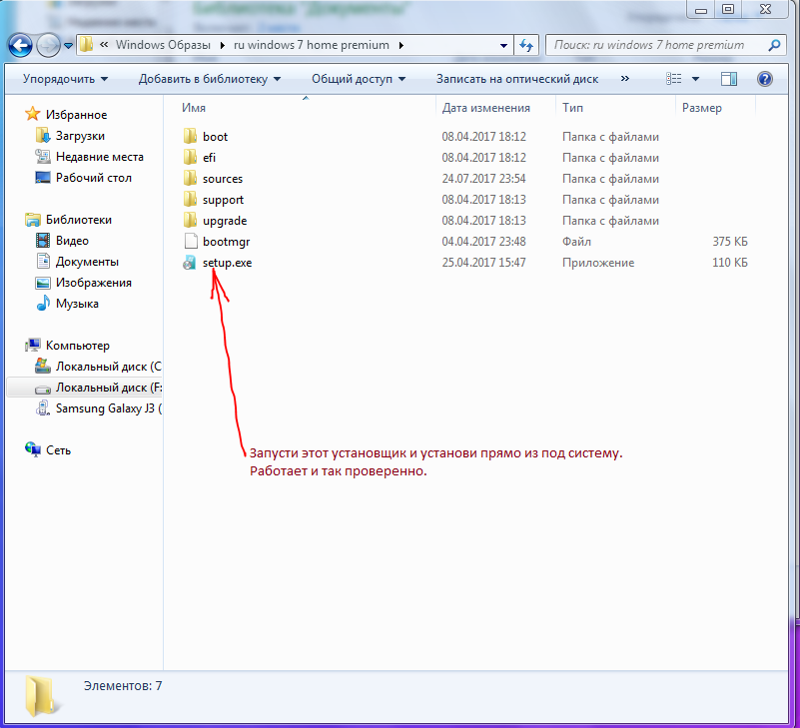Open "Загрузки" in the navigation pane
Image resolution: width=800 pixels, height=728 pixels.
click(x=80, y=136)
